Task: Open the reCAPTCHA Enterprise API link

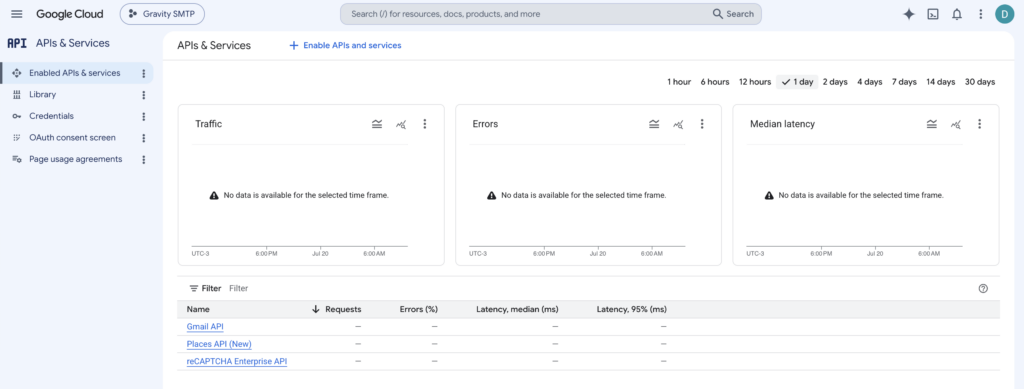Action: [237, 362]
